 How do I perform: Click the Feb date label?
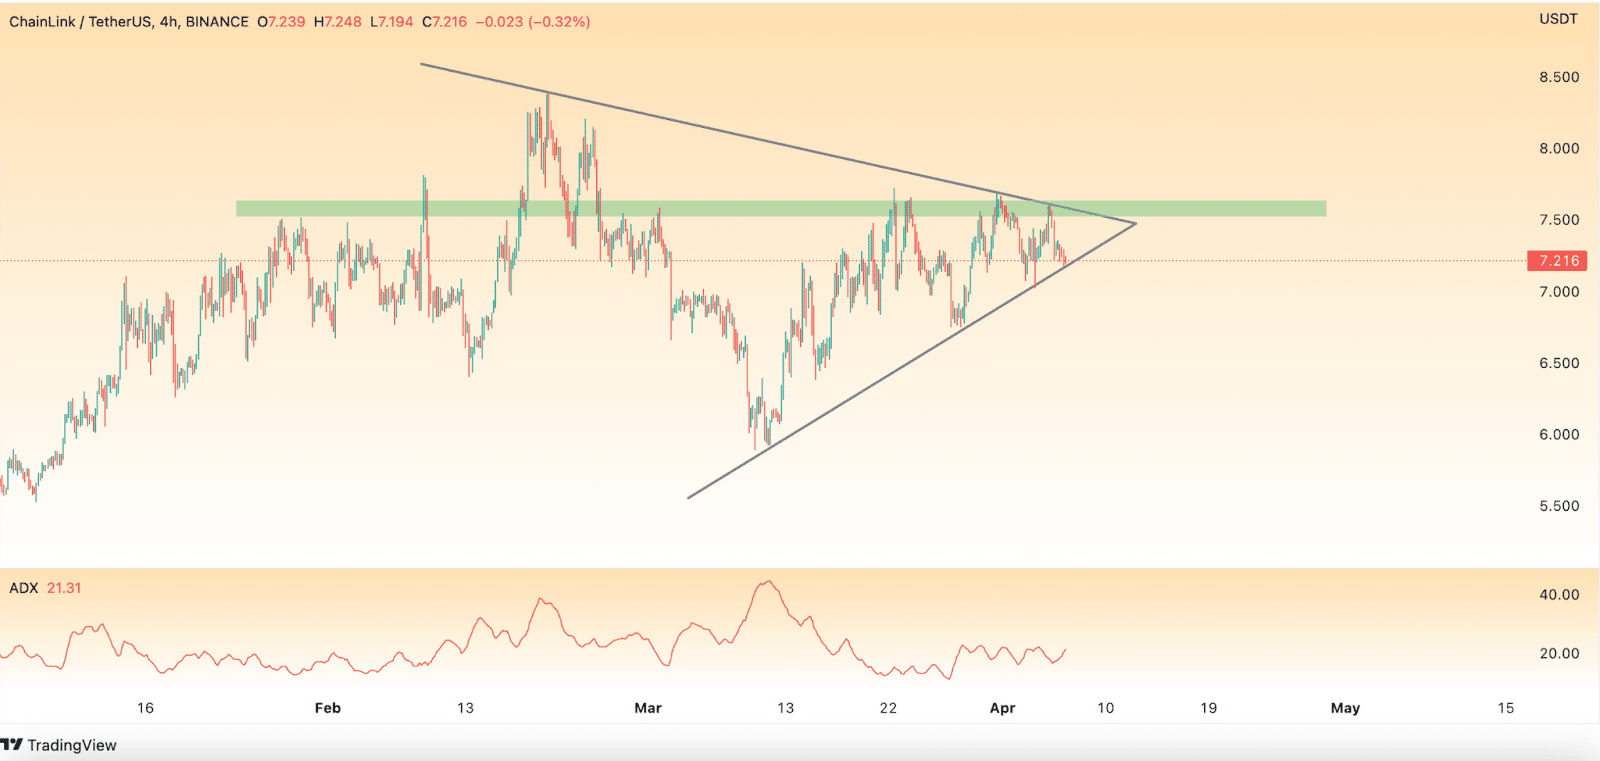(328, 708)
